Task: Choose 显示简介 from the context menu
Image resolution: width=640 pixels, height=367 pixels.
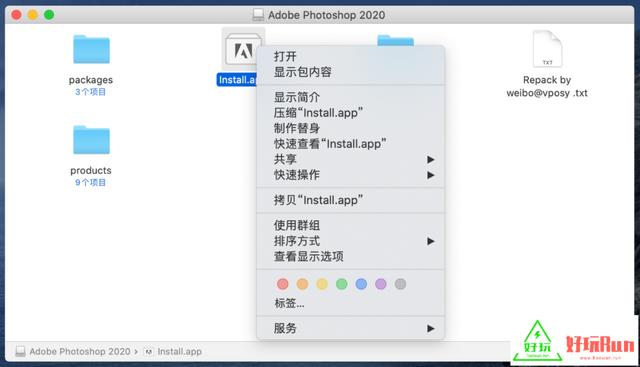Action: (350, 97)
